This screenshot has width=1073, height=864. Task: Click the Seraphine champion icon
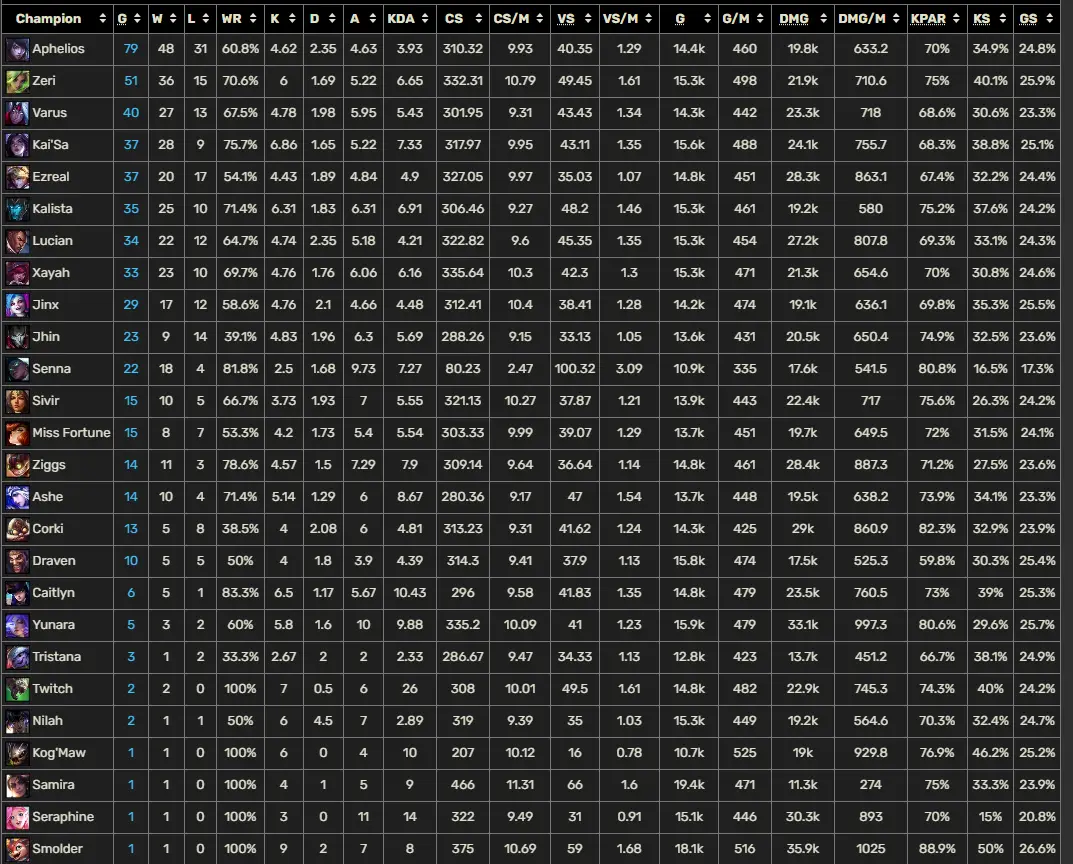tap(17, 817)
